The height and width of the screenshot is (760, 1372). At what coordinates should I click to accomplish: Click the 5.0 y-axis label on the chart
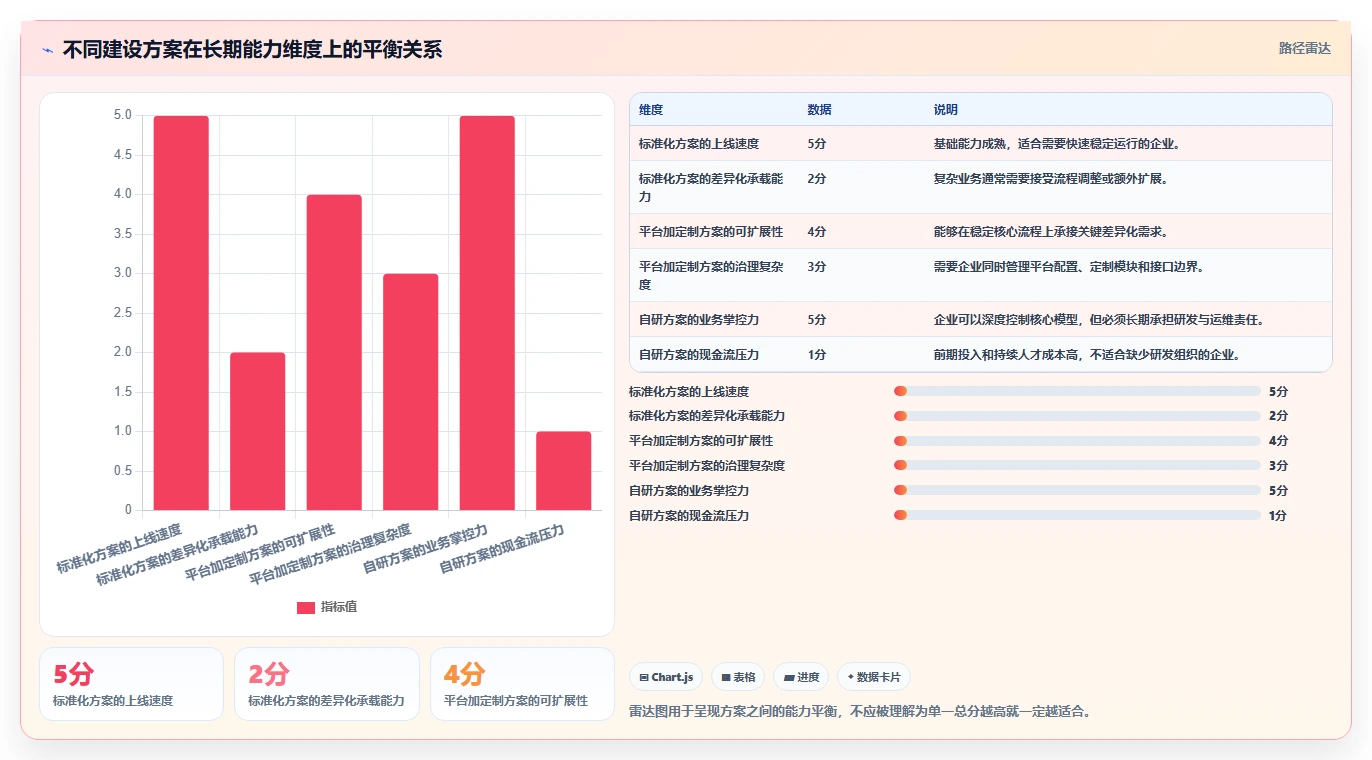coord(122,115)
